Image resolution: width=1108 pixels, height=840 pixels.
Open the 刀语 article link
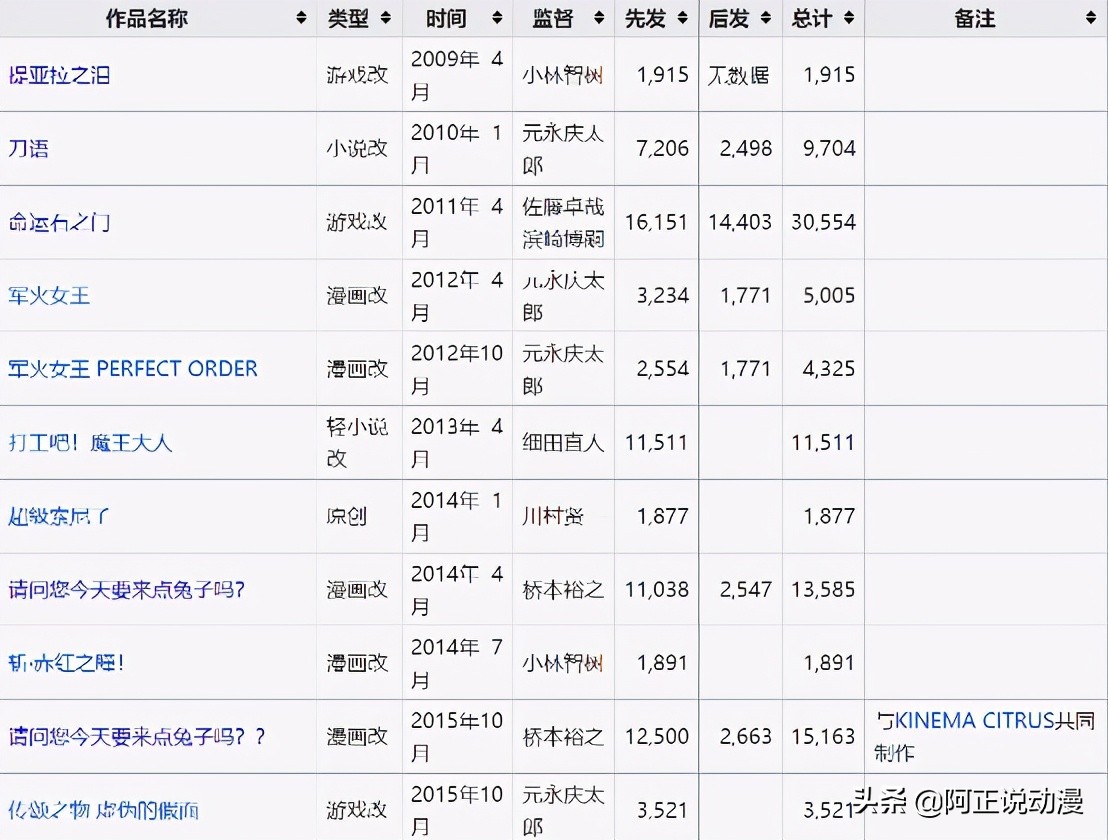click(x=28, y=146)
